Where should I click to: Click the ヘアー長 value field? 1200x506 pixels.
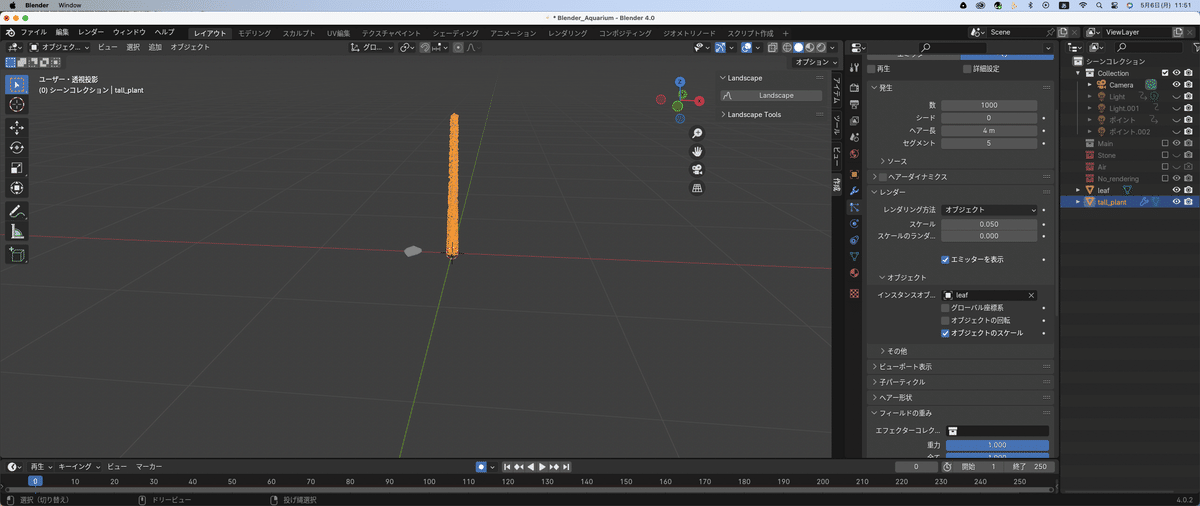click(x=990, y=131)
